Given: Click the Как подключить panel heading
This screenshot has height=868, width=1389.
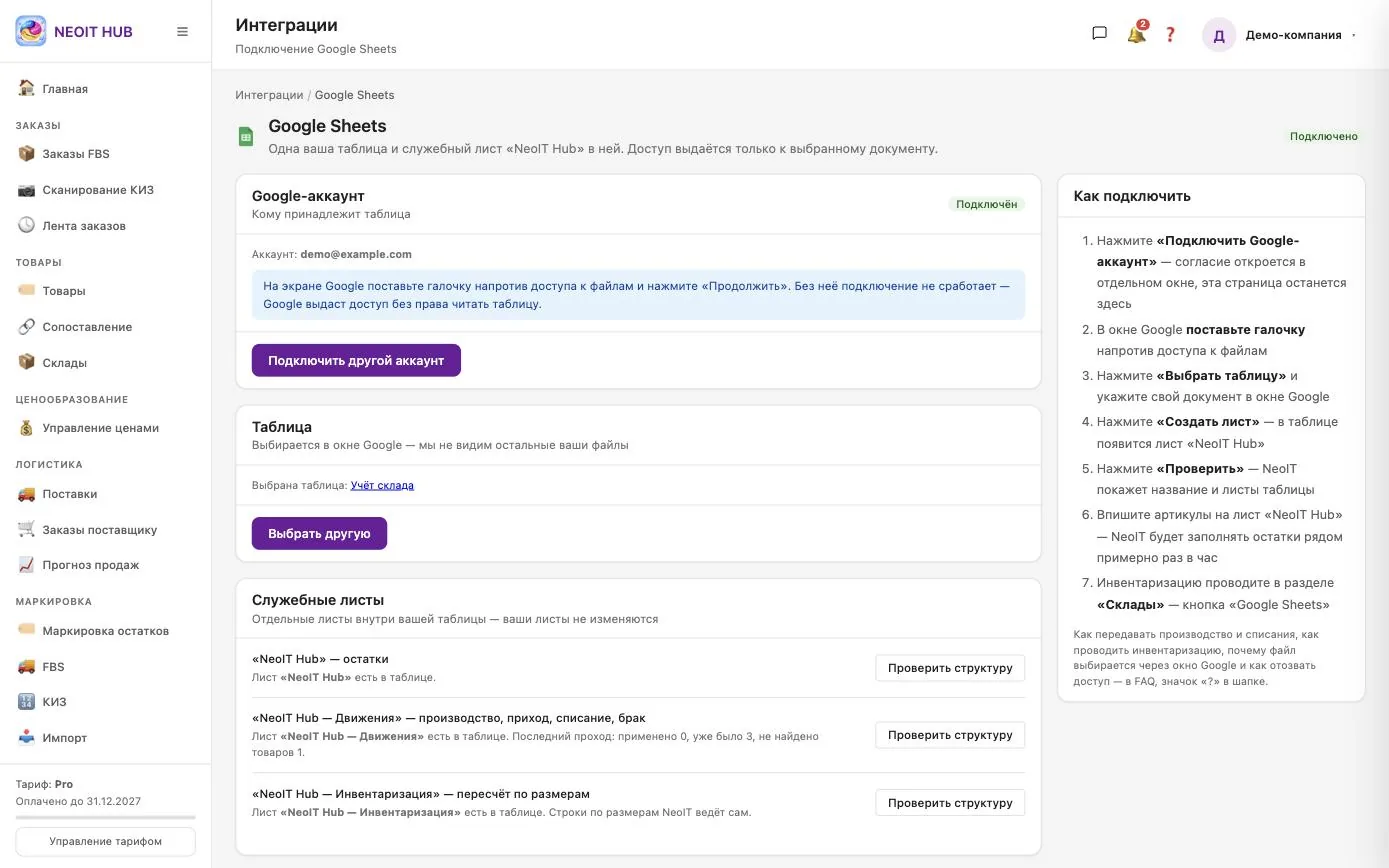Looking at the screenshot, I should [x=1132, y=196].
